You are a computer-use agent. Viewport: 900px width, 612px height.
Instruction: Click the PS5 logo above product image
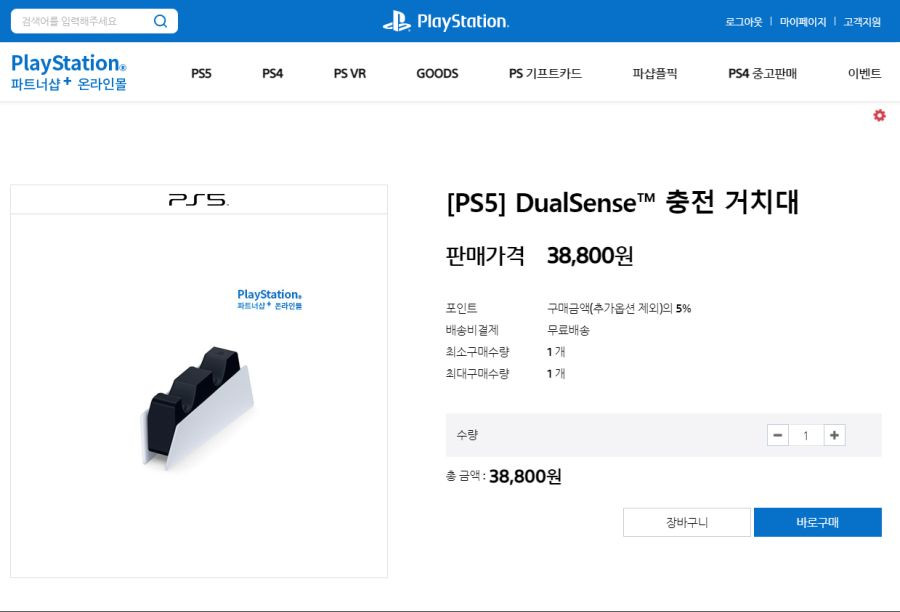(x=199, y=200)
